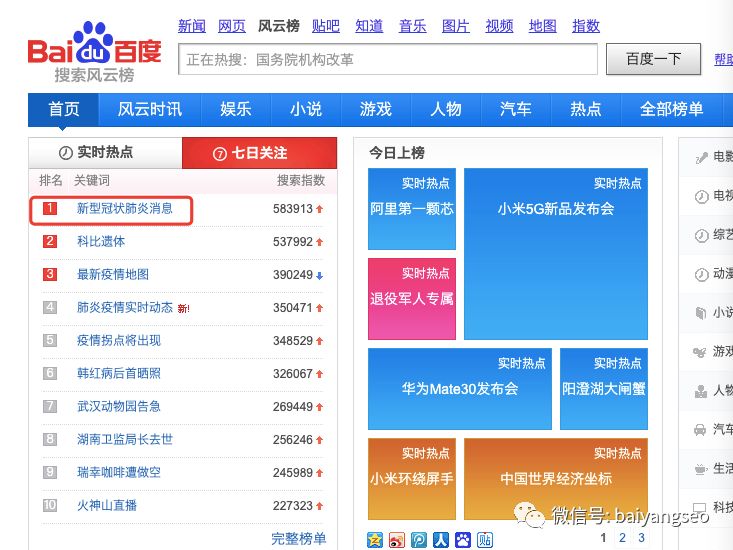Open the 电视 clock icon in sidebar
The width and height of the screenshot is (733, 550).
coord(701,197)
